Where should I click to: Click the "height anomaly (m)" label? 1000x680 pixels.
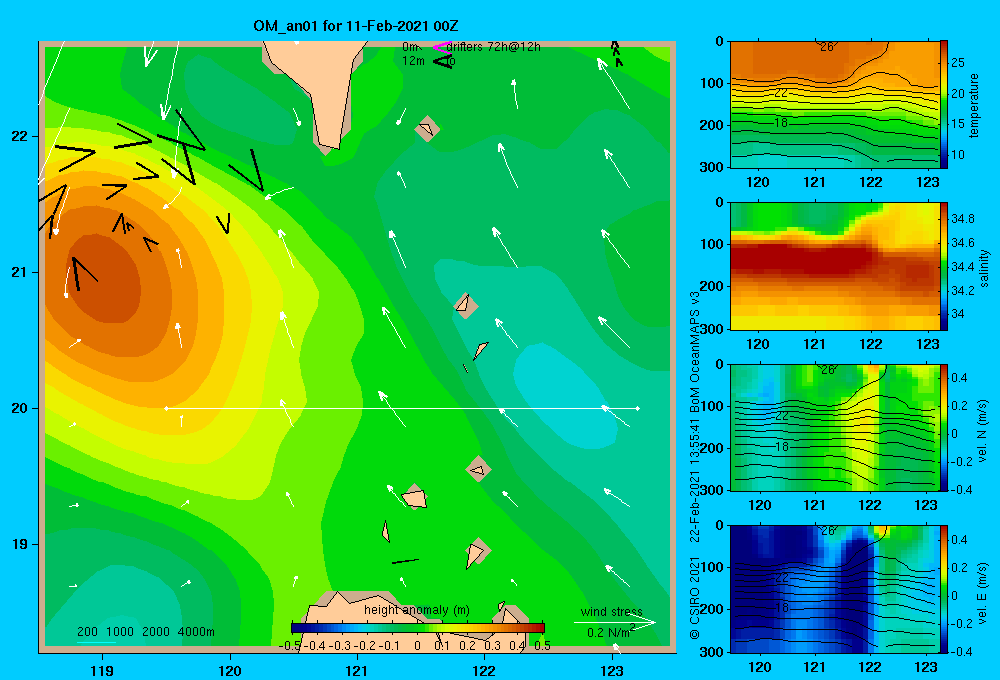click(x=417, y=610)
